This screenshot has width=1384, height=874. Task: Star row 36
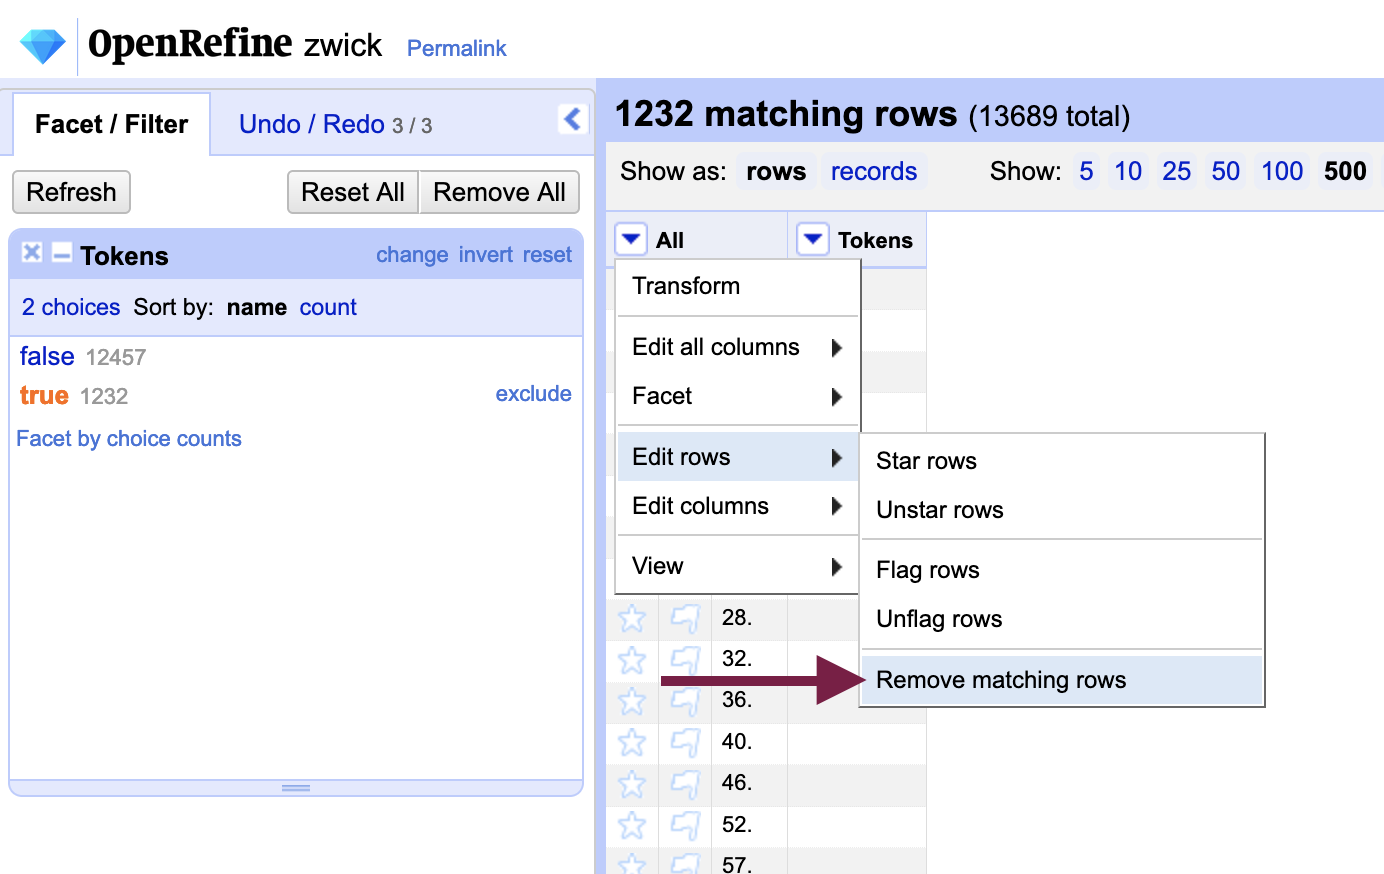pyautogui.click(x=632, y=701)
